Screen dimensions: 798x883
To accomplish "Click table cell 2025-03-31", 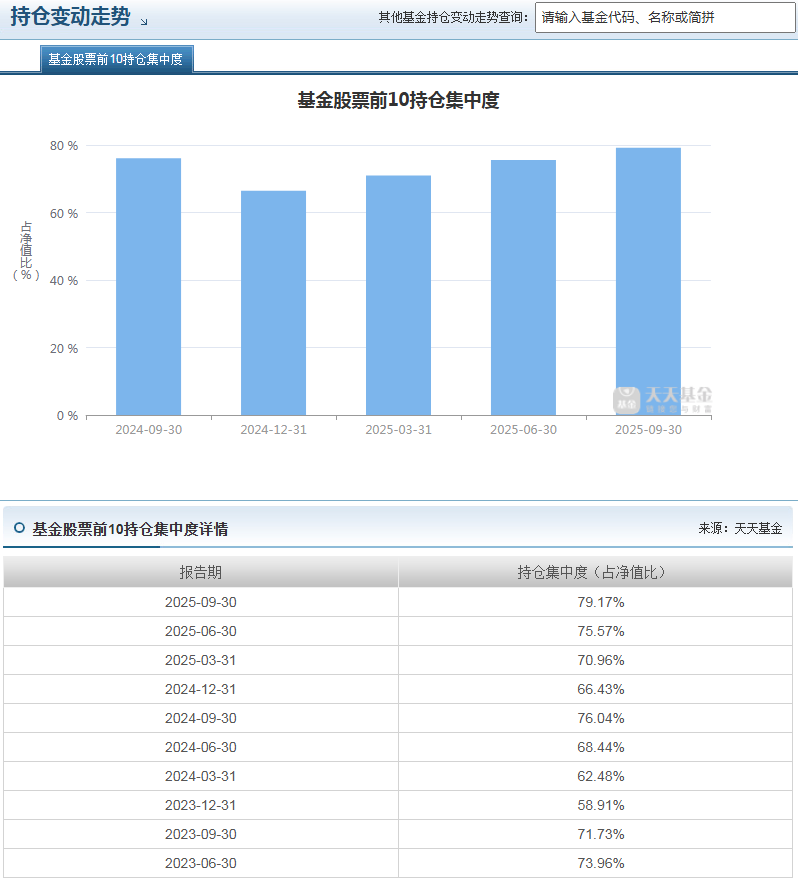I will pos(200,660).
